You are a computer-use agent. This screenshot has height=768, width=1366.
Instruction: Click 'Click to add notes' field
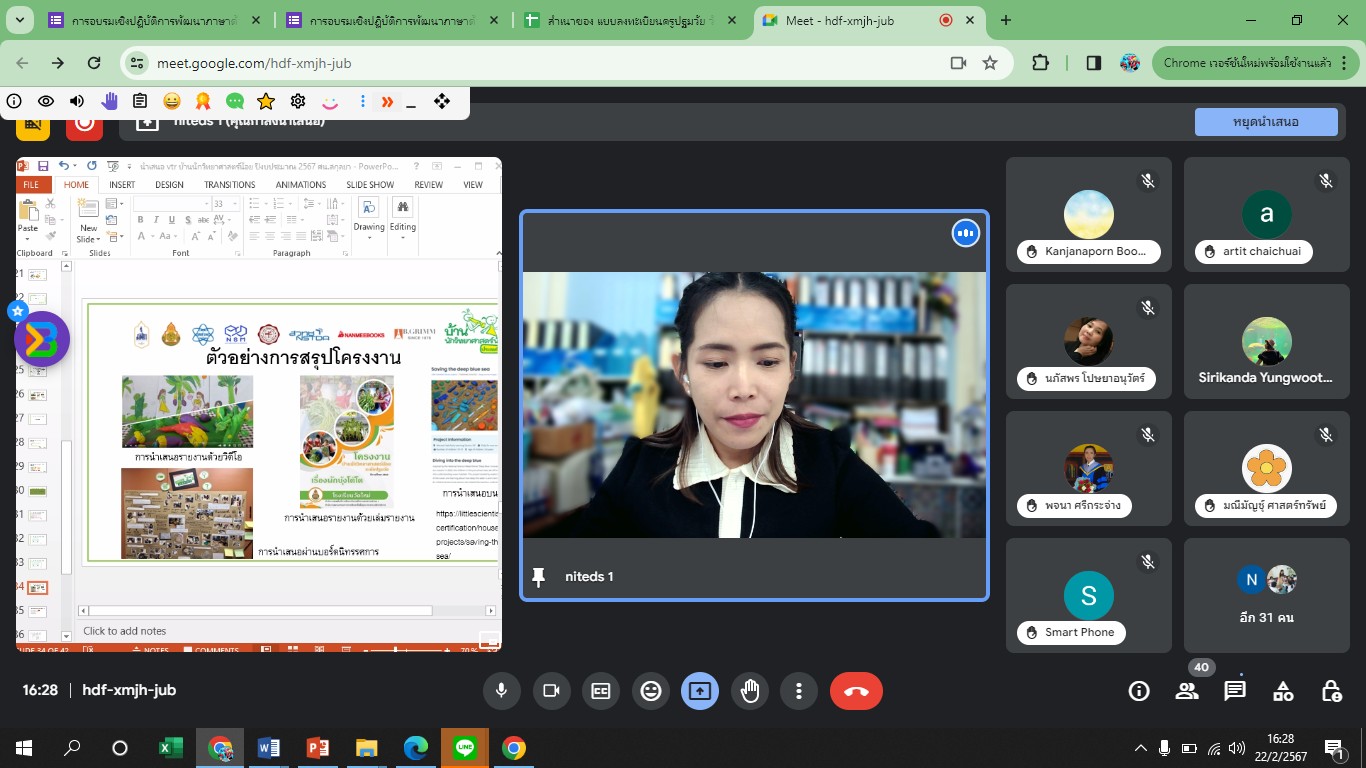[125, 631]
